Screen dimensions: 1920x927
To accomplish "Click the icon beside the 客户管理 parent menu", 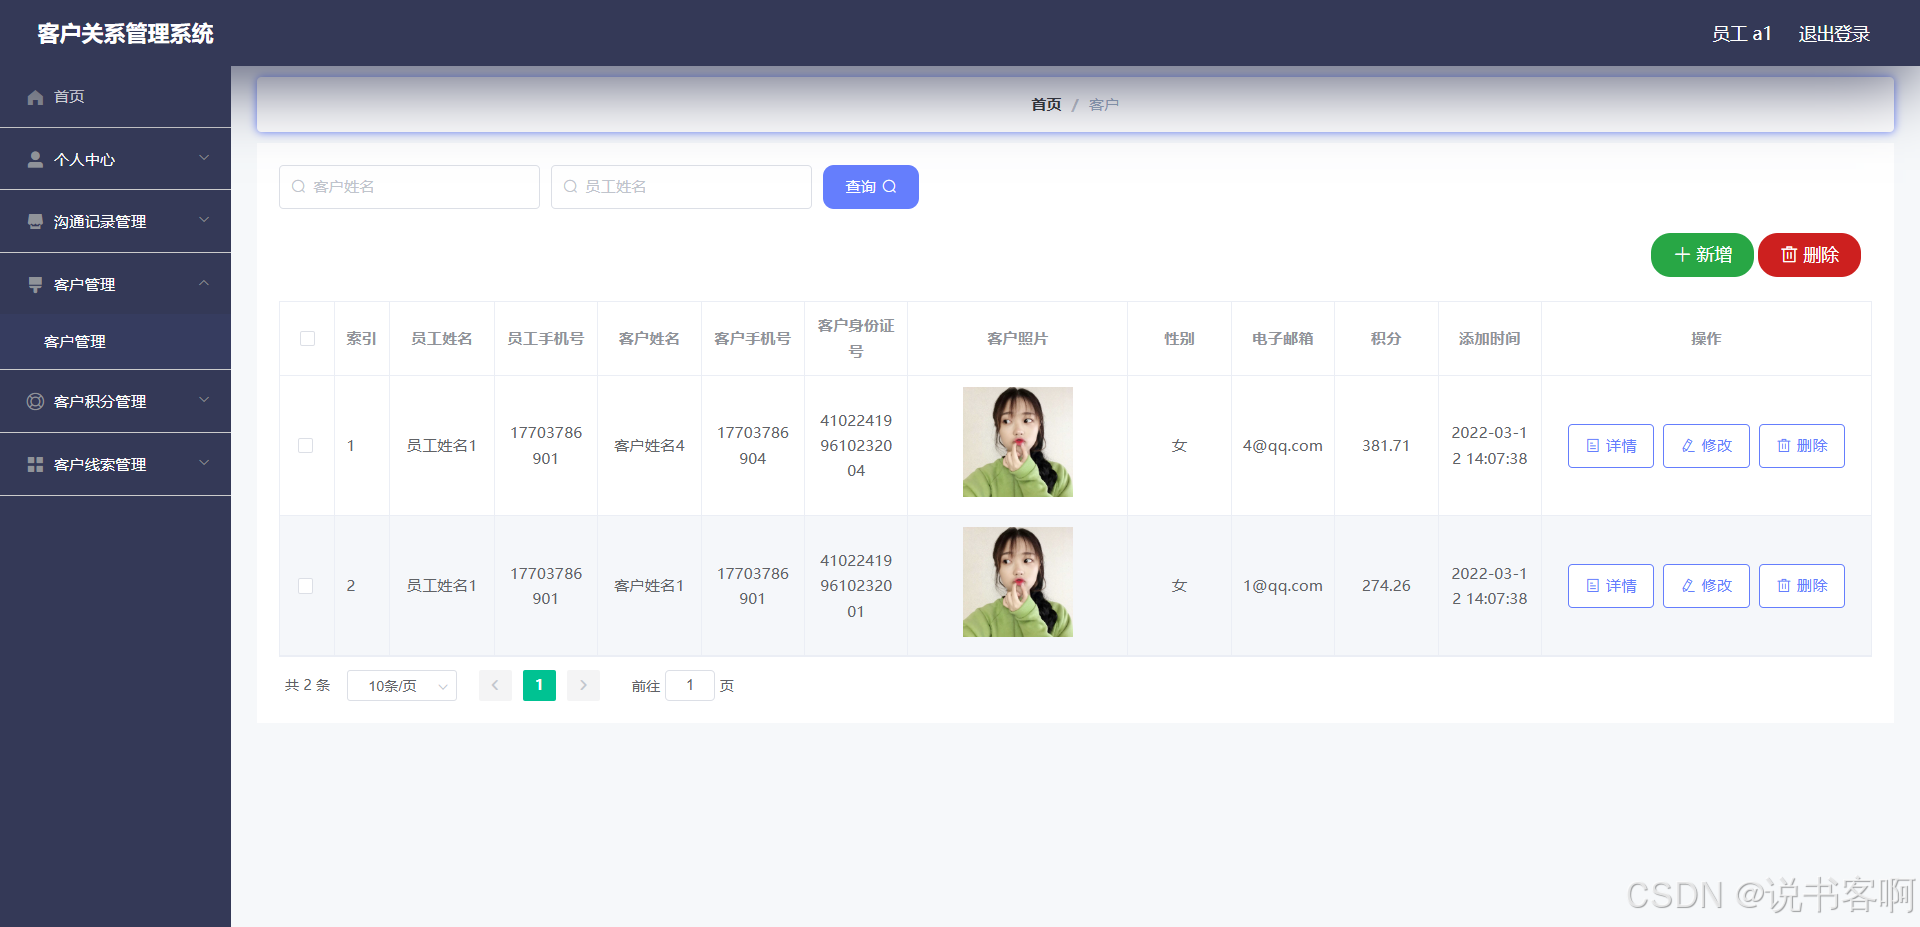I will point(35,284).
